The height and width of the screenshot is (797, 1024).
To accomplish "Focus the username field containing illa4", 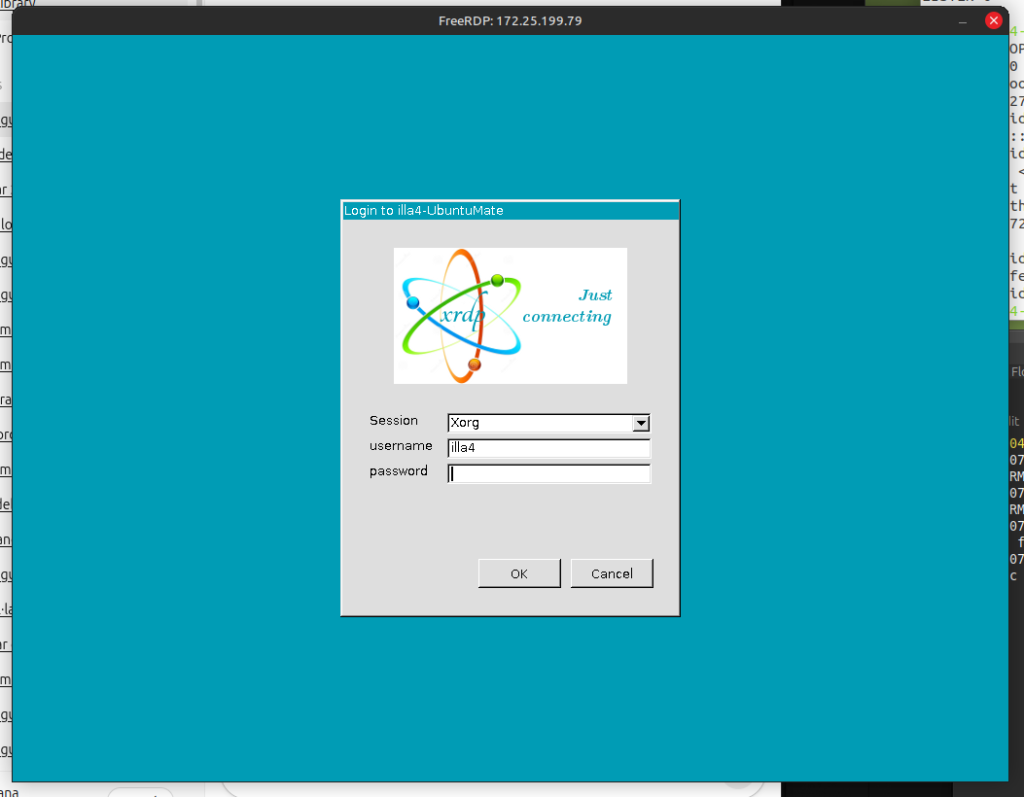I will [x=549, y=448].
